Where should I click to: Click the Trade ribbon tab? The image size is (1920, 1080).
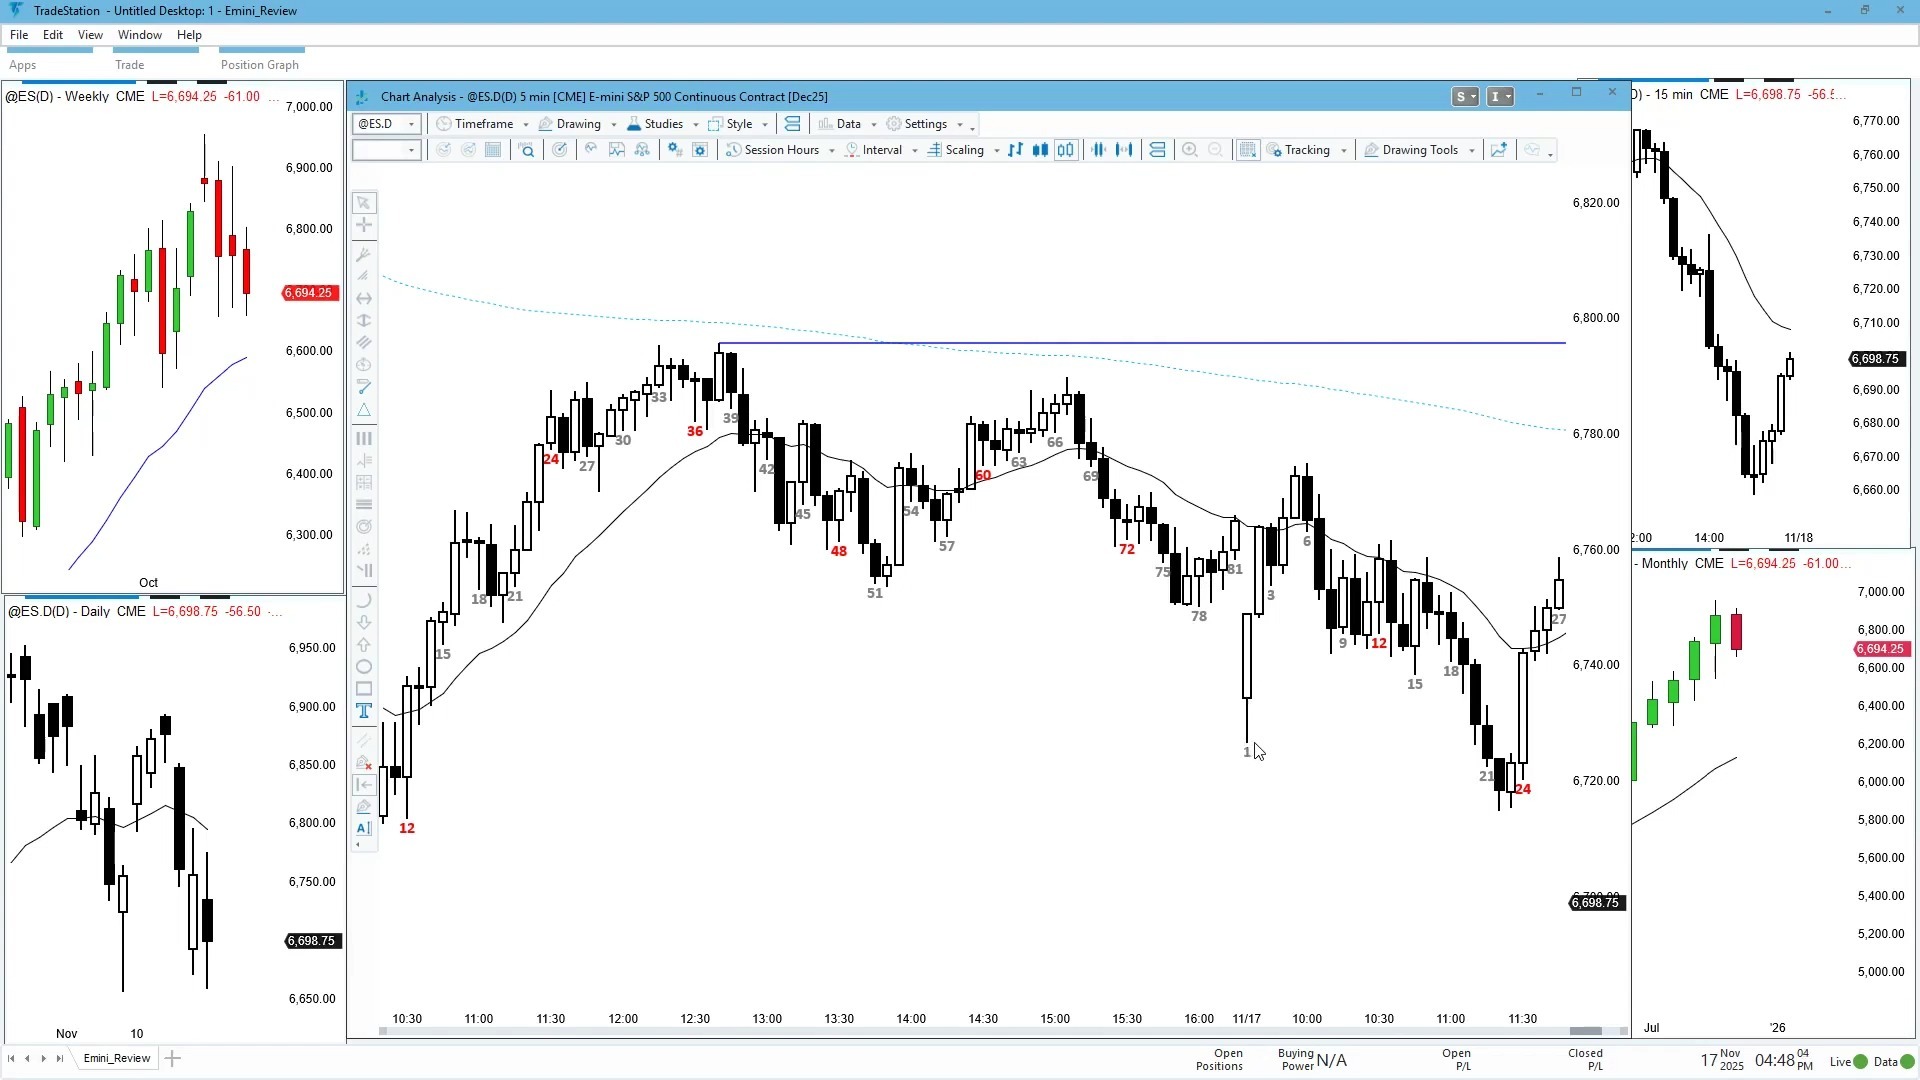click(130, 65)
